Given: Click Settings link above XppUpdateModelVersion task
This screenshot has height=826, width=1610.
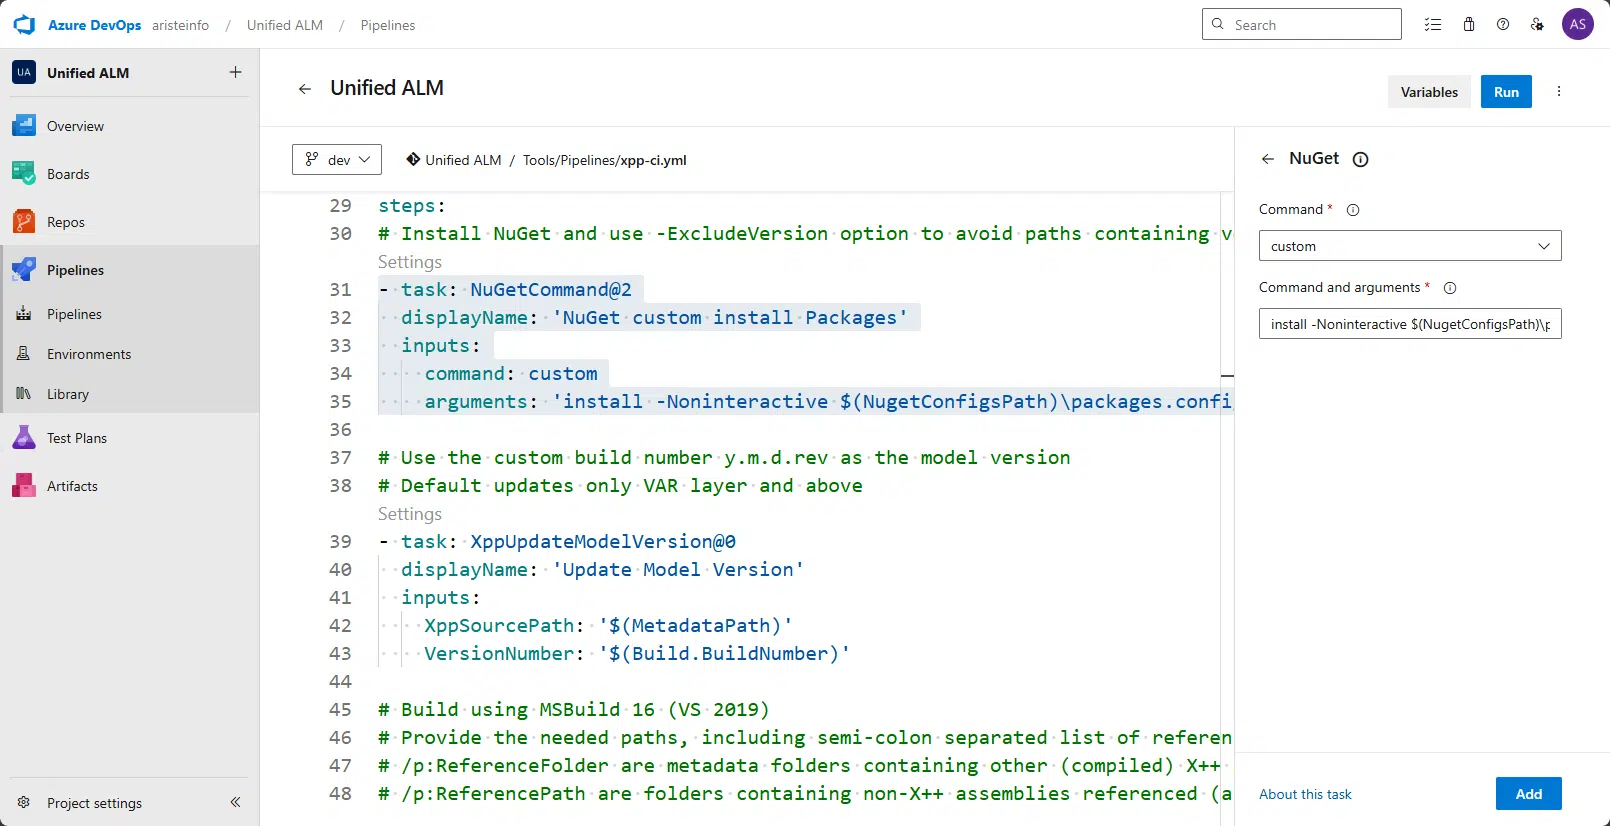Looking at the screenshot, I should pyautogui.click(x=410, y=514).
